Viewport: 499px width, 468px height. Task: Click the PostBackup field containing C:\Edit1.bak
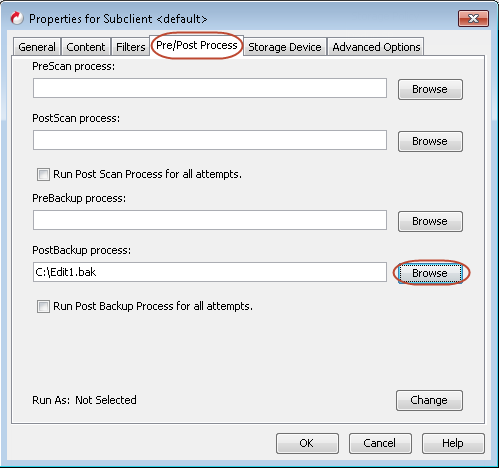[210, 272]
